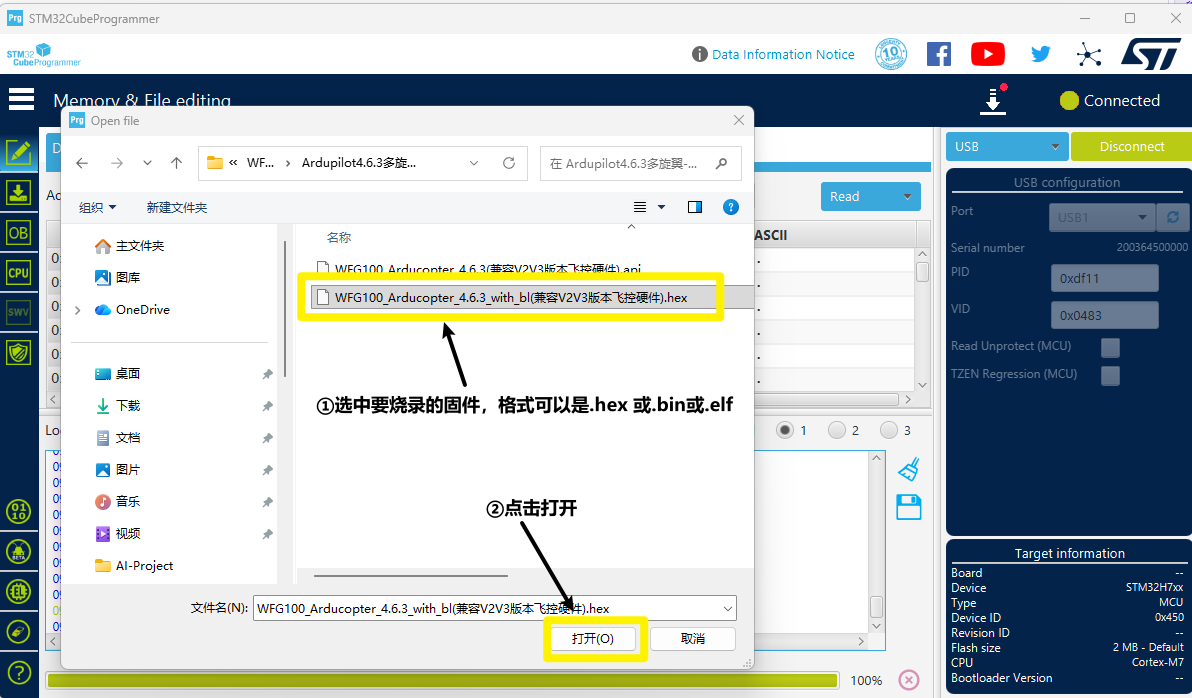Click the search box in Open file dialog

[x=640, y=163]
